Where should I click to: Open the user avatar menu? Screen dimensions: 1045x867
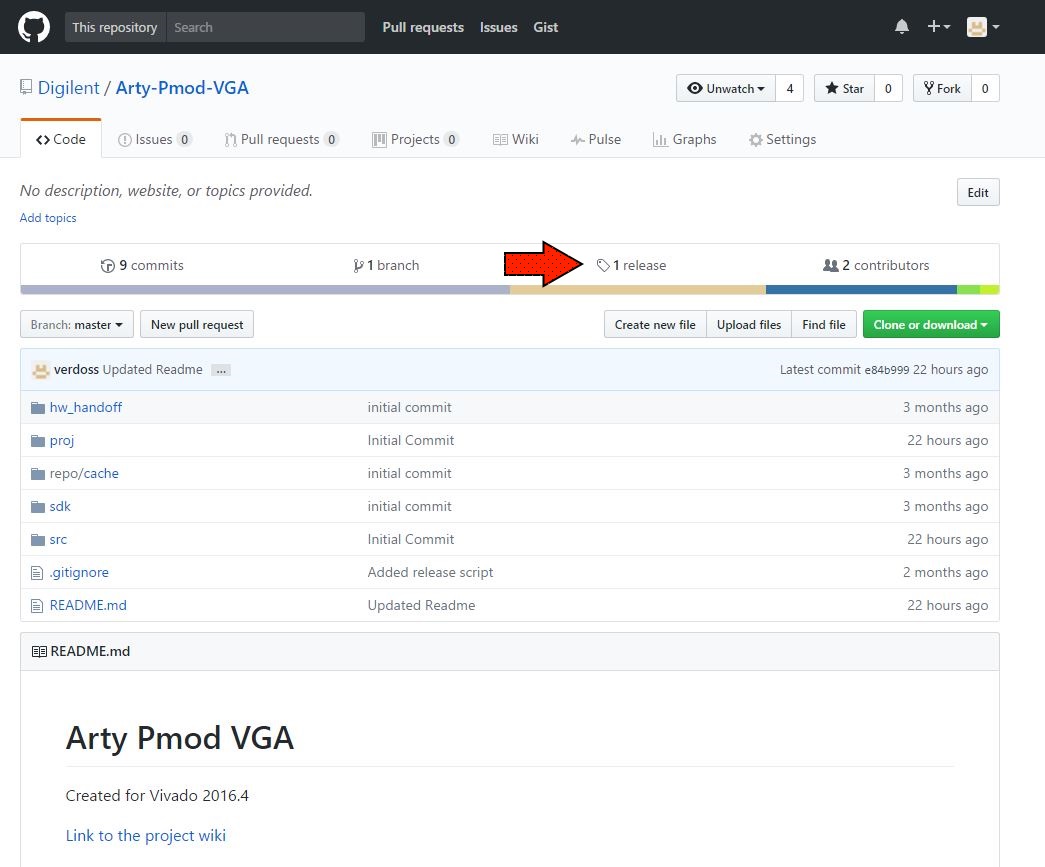[x=983, y=27]
